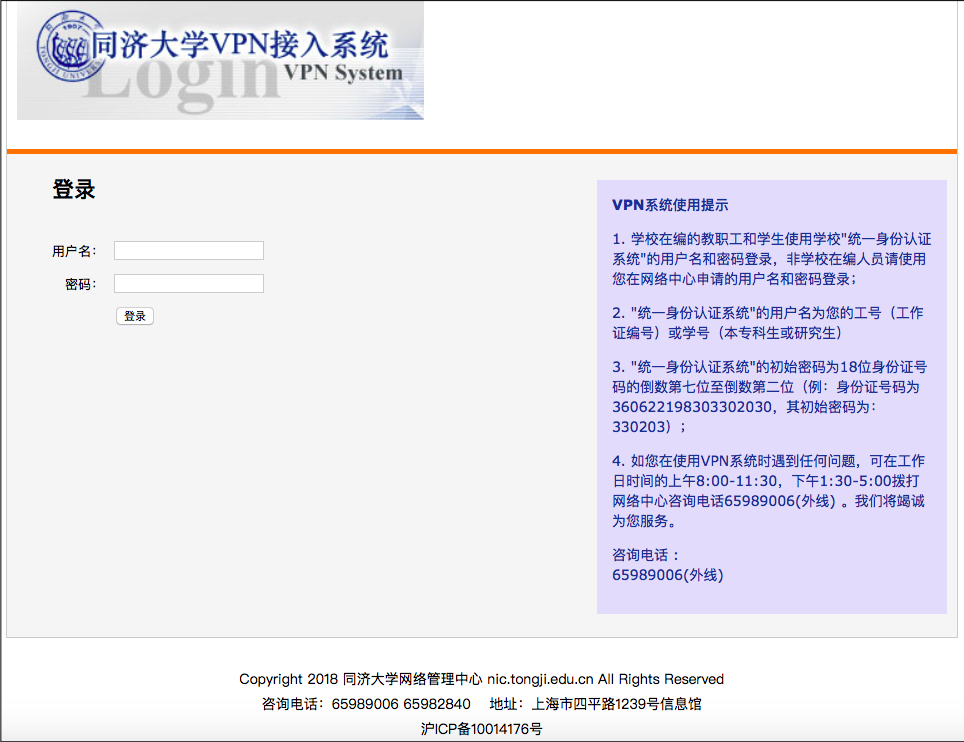Focus the 密码 password input field
The image size is (964, 742).
188,284
